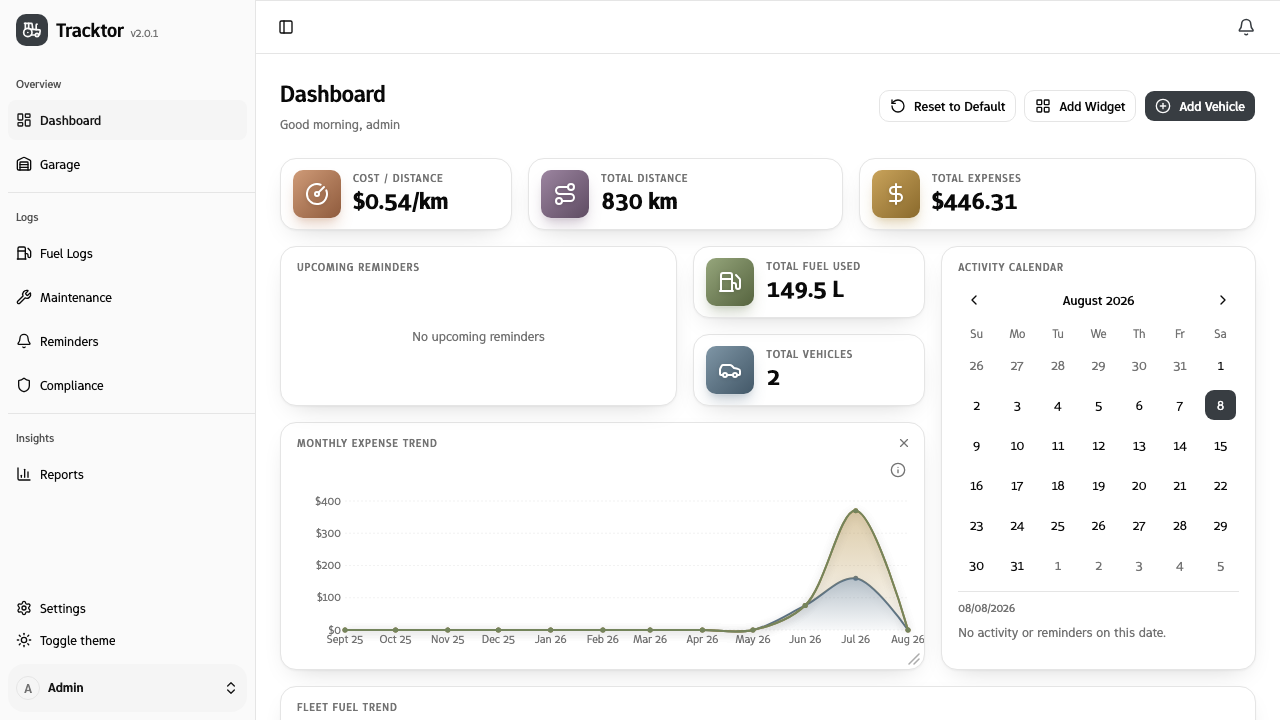The image size is (1280, 720).
Task: Toggle the sidebar panel icon
Action: [x=286, y=27]
